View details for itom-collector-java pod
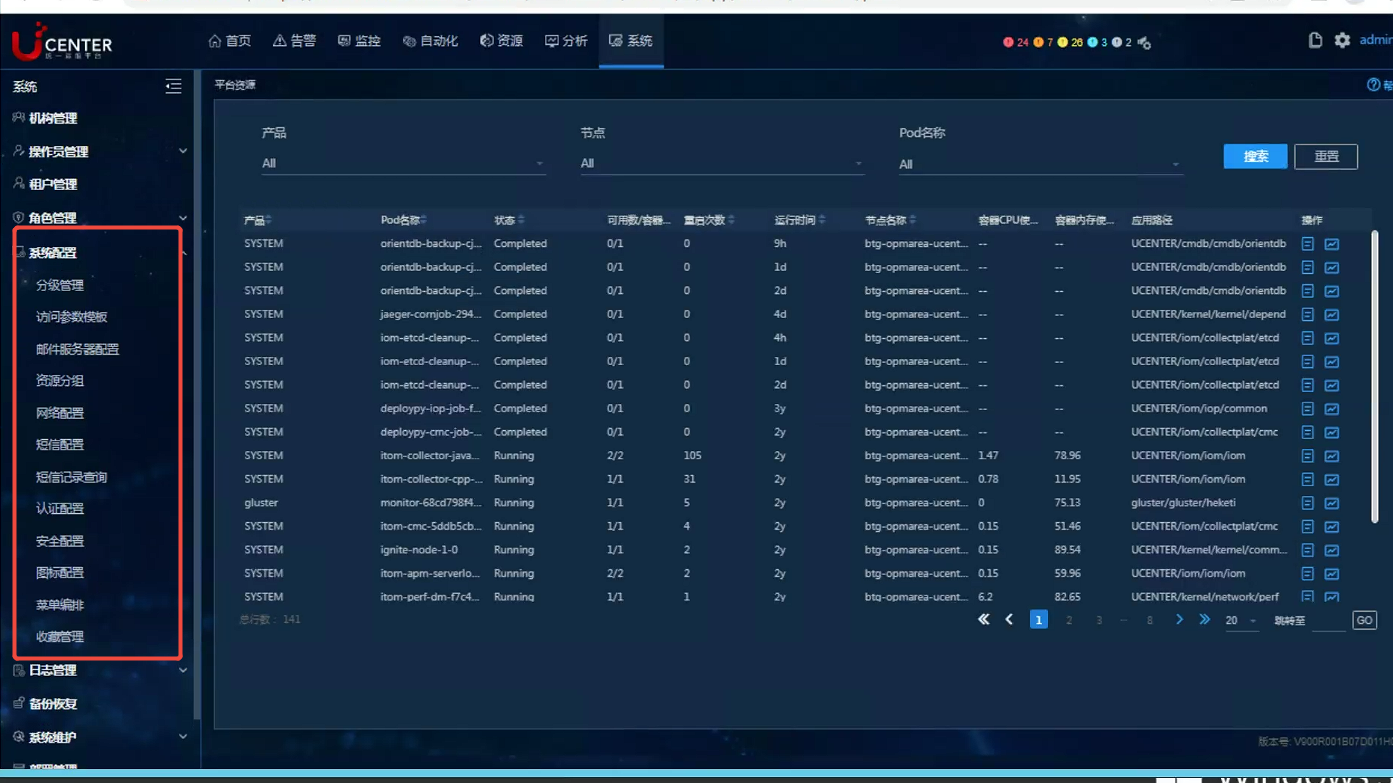 [1307, 456]
